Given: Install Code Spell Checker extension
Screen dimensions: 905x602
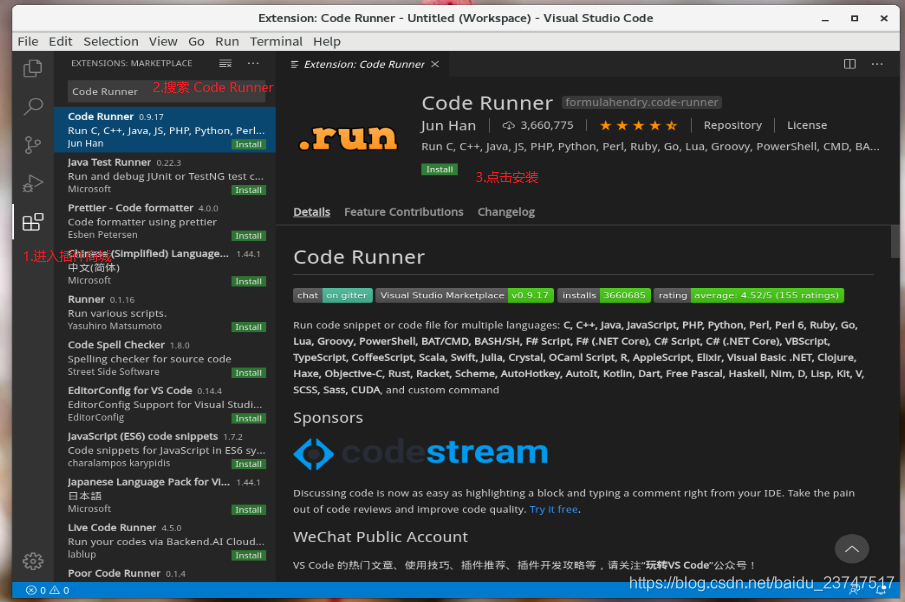Looking at the screenshot, I should click(x=248, y=373).
